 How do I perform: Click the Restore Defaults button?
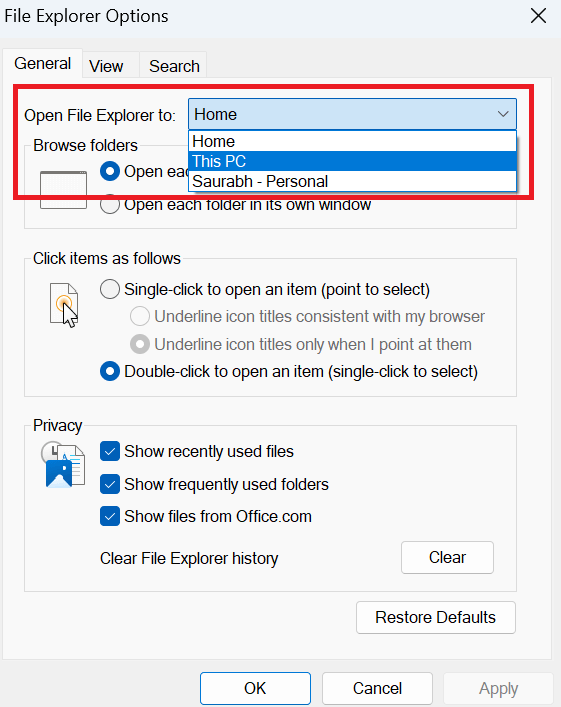pos(436,617)
